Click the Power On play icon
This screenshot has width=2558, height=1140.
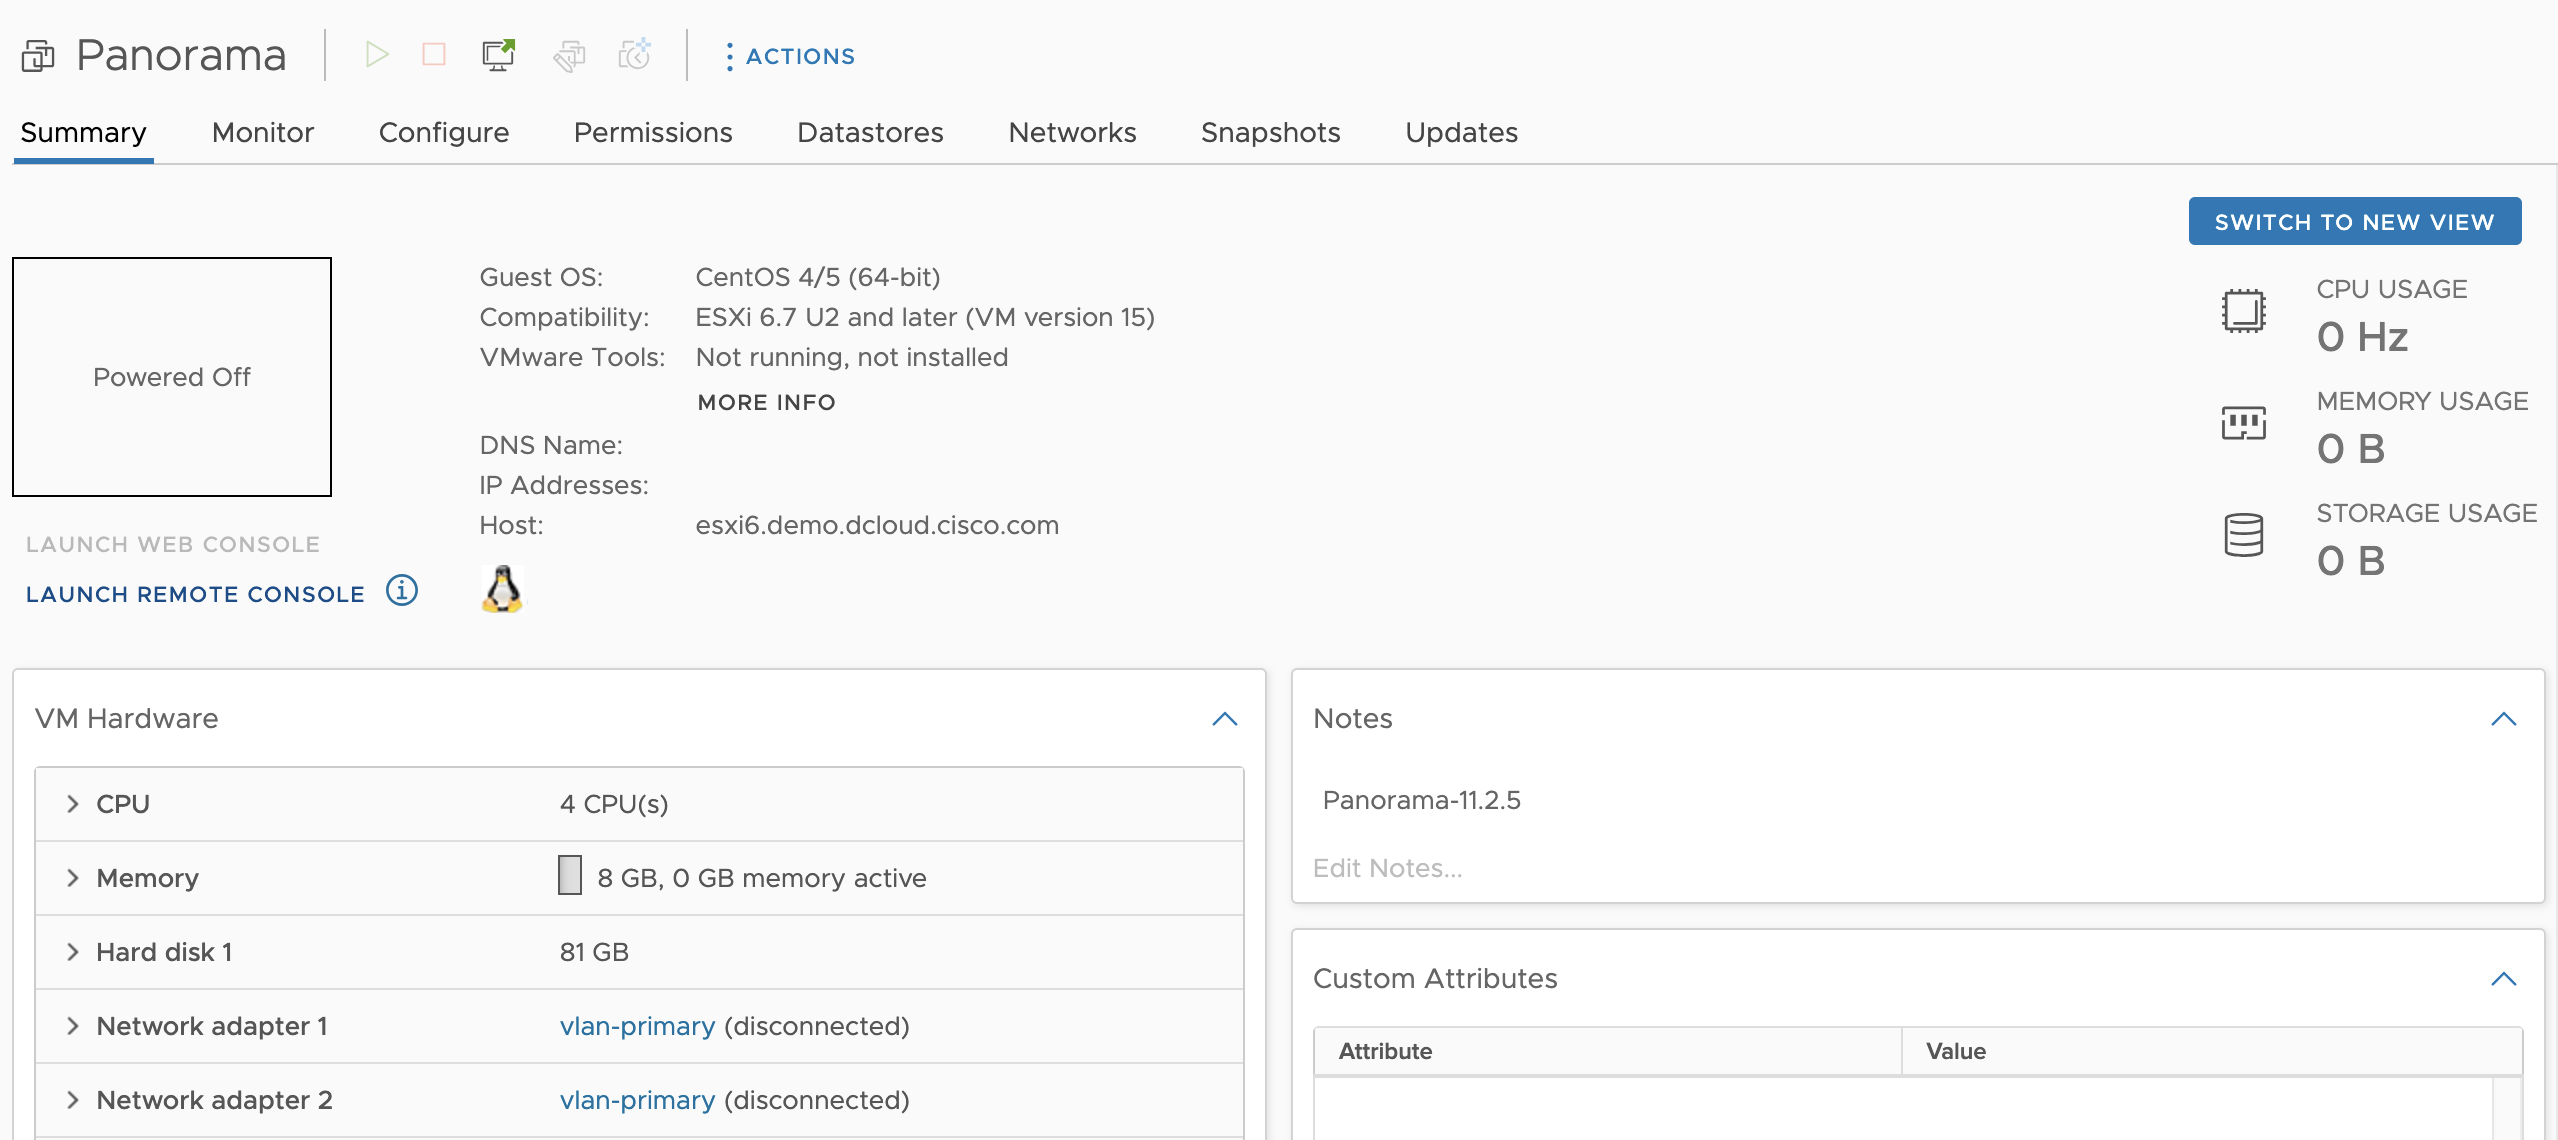coord(376,54)
